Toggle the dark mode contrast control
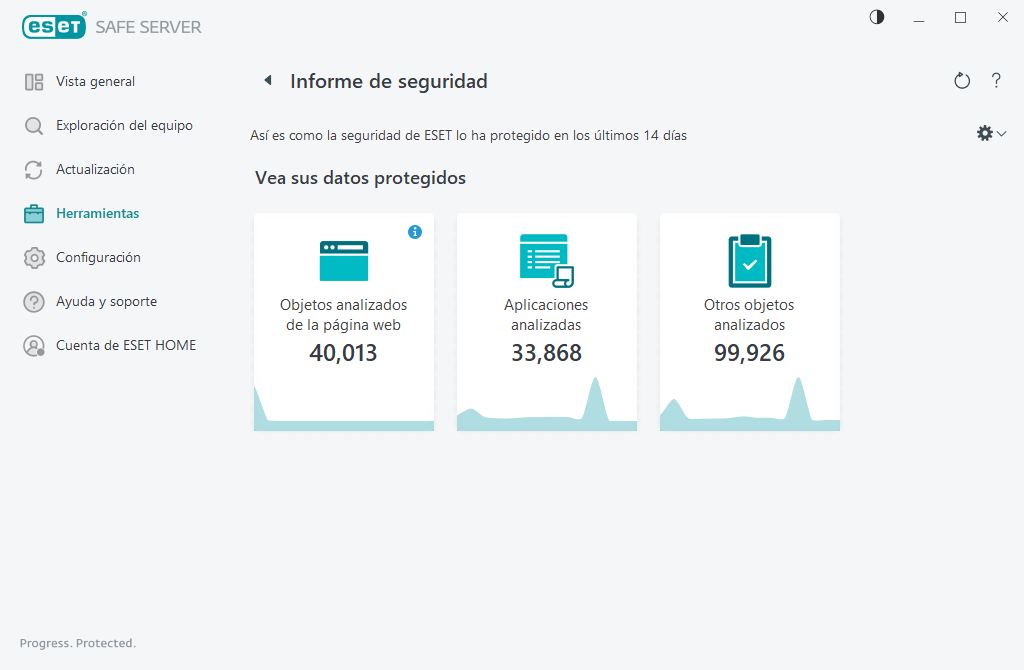1024x670 pixels. [876, 17]
